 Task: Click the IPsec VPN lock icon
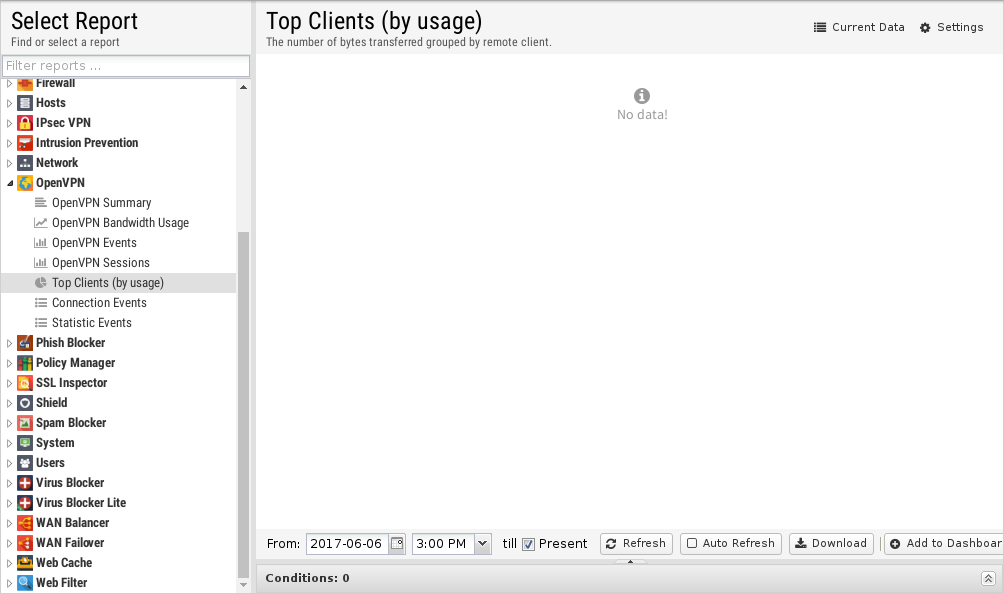[x=25, y=123]
